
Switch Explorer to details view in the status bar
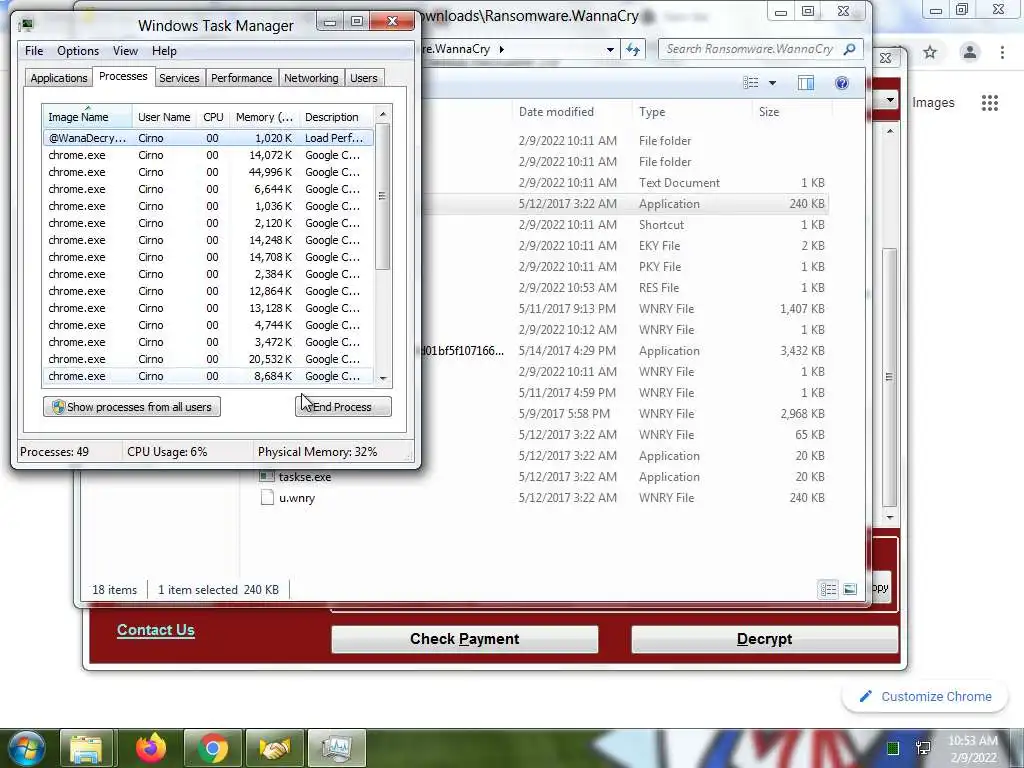pyautogui.click(x=828, y=590)
